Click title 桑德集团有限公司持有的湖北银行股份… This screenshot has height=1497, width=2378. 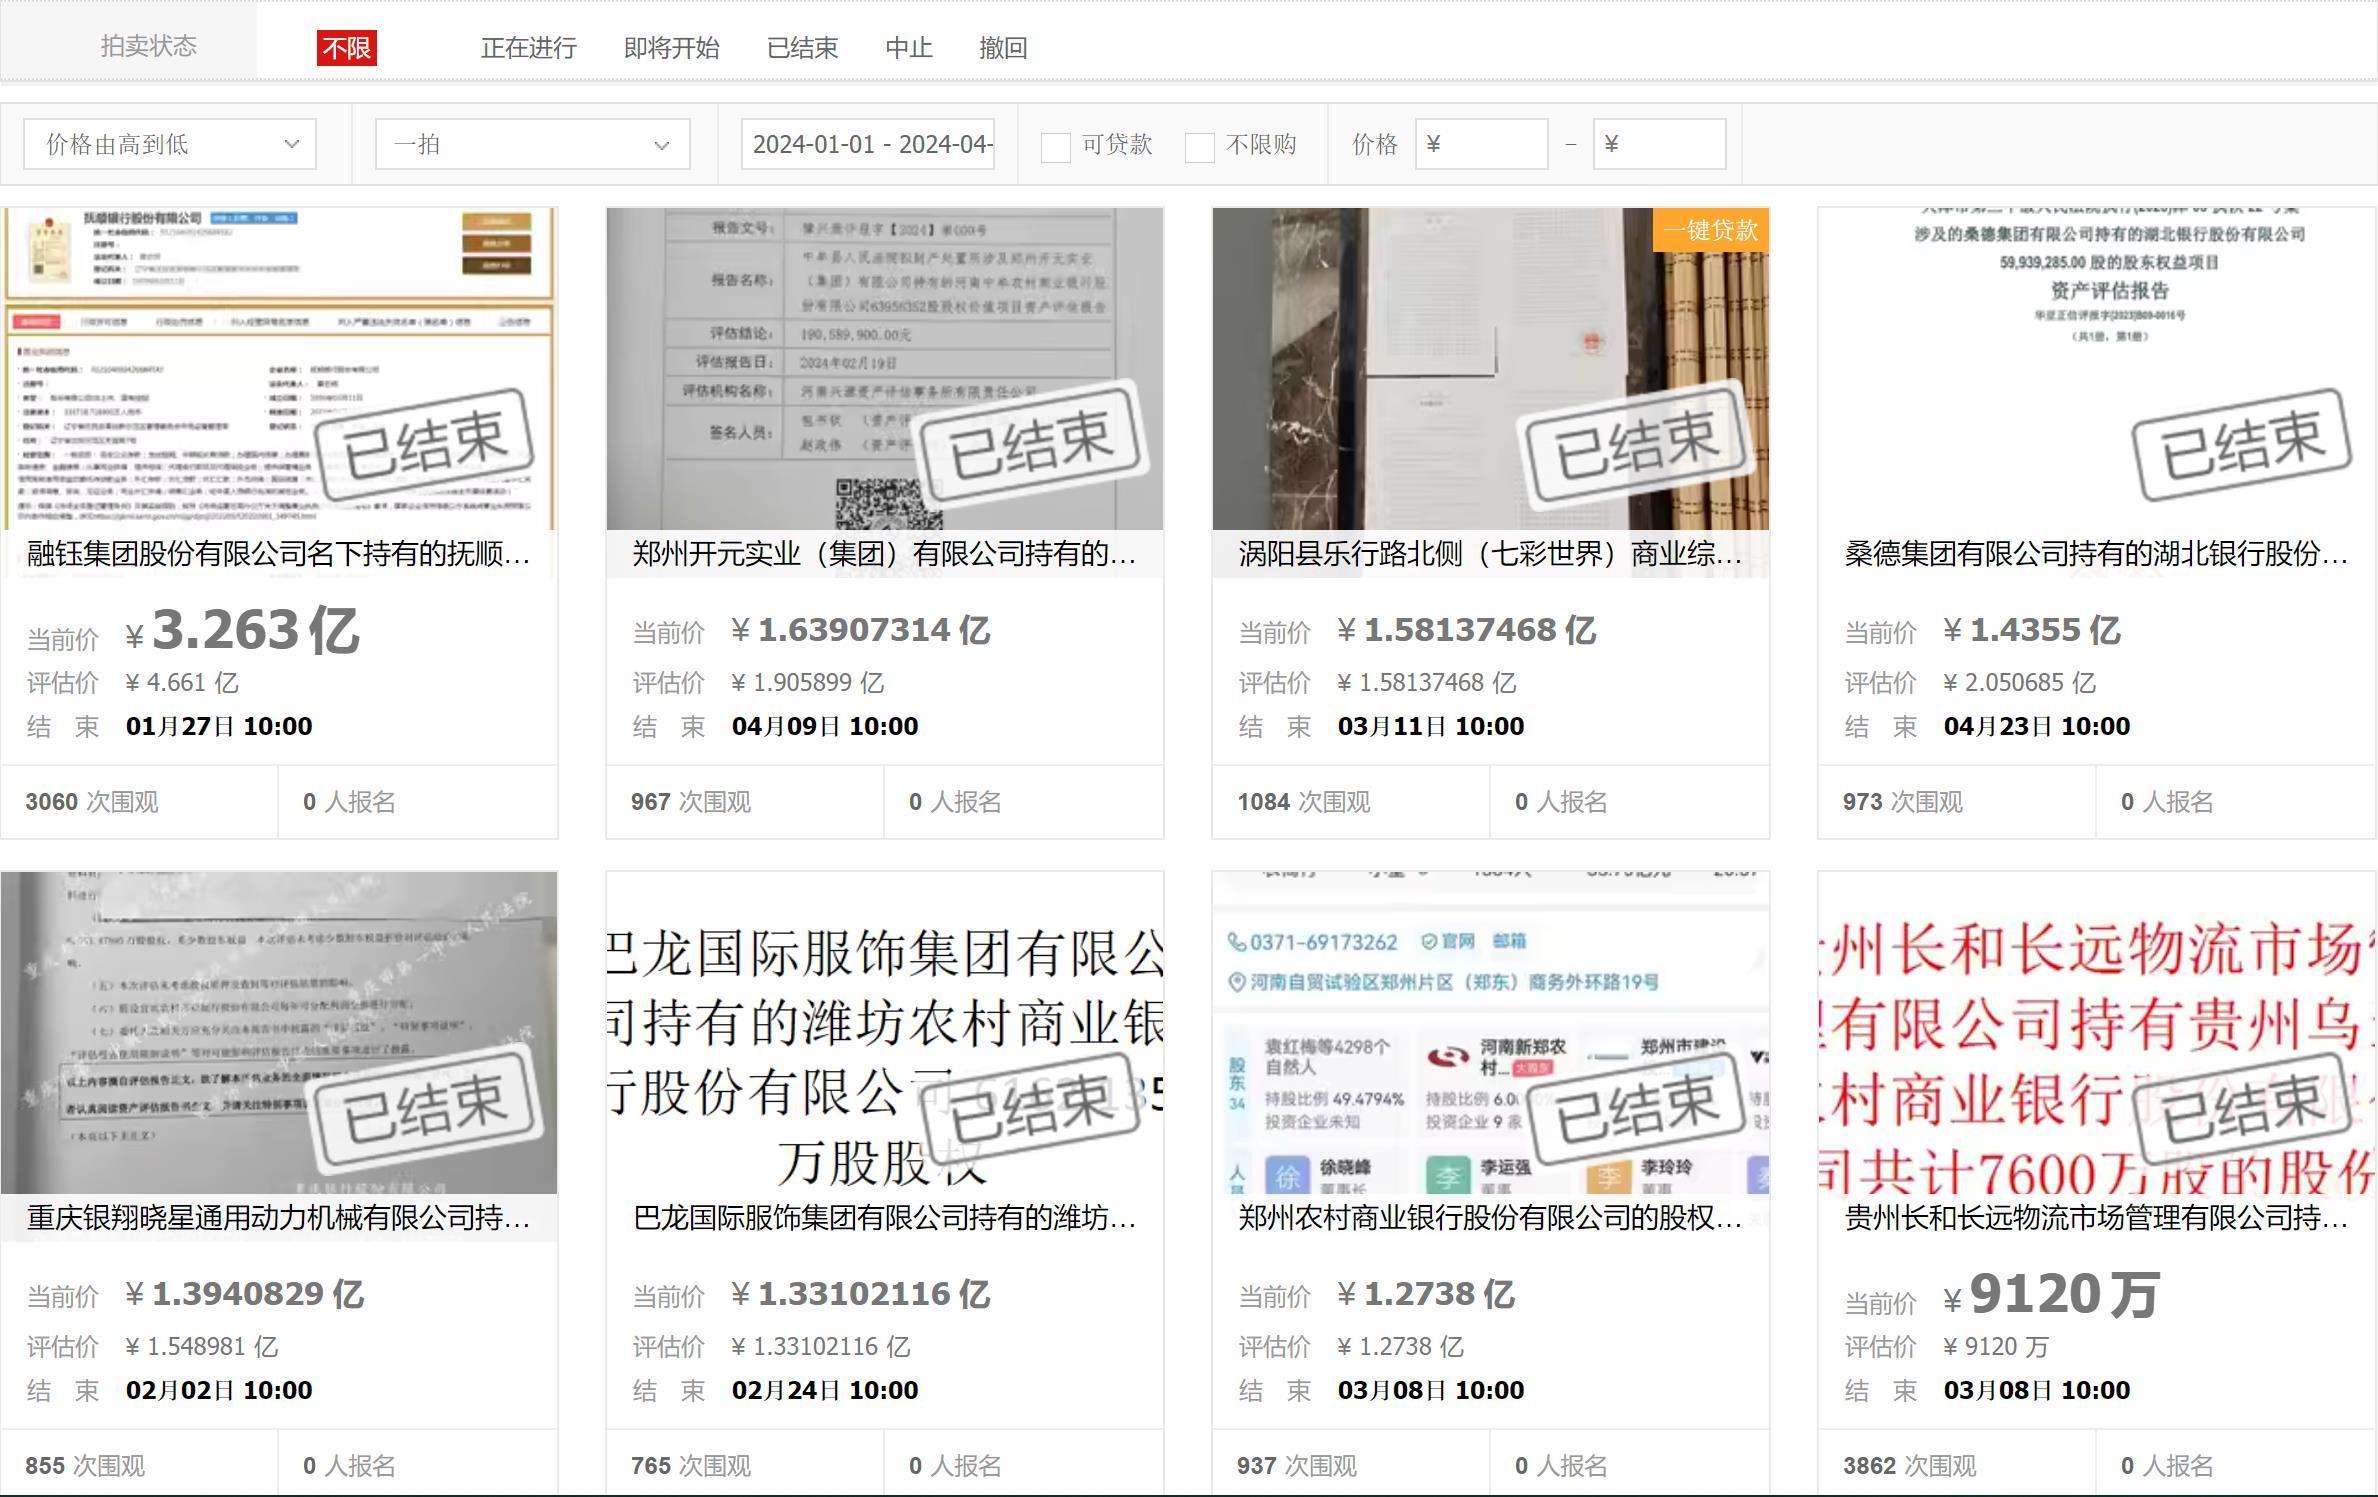point(2096,554)
